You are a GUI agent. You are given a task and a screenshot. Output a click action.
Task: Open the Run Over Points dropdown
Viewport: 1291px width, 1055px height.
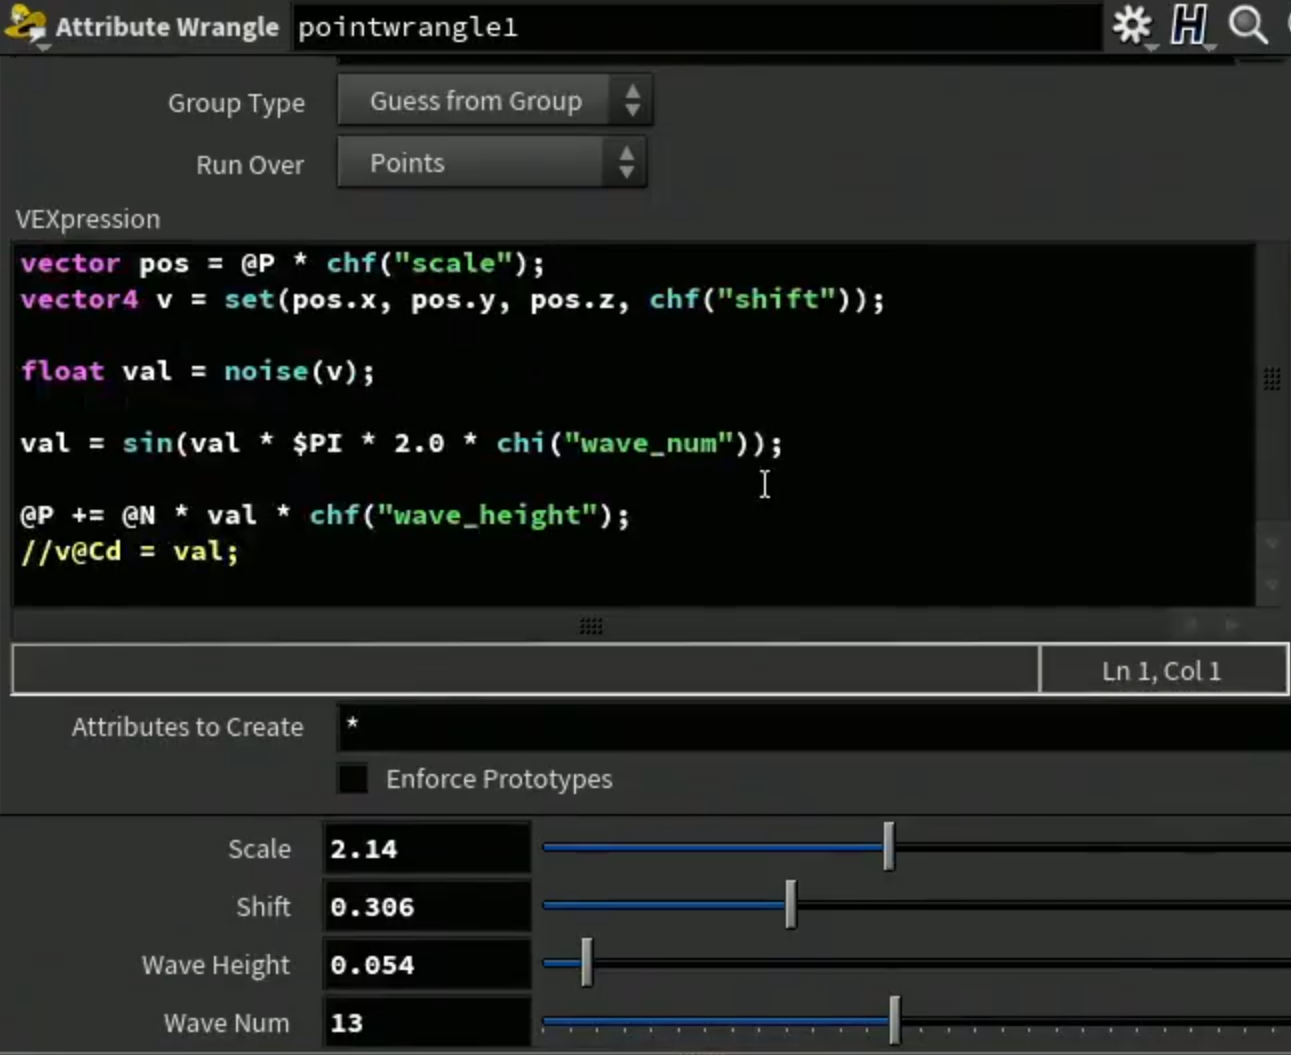(492, 163)
